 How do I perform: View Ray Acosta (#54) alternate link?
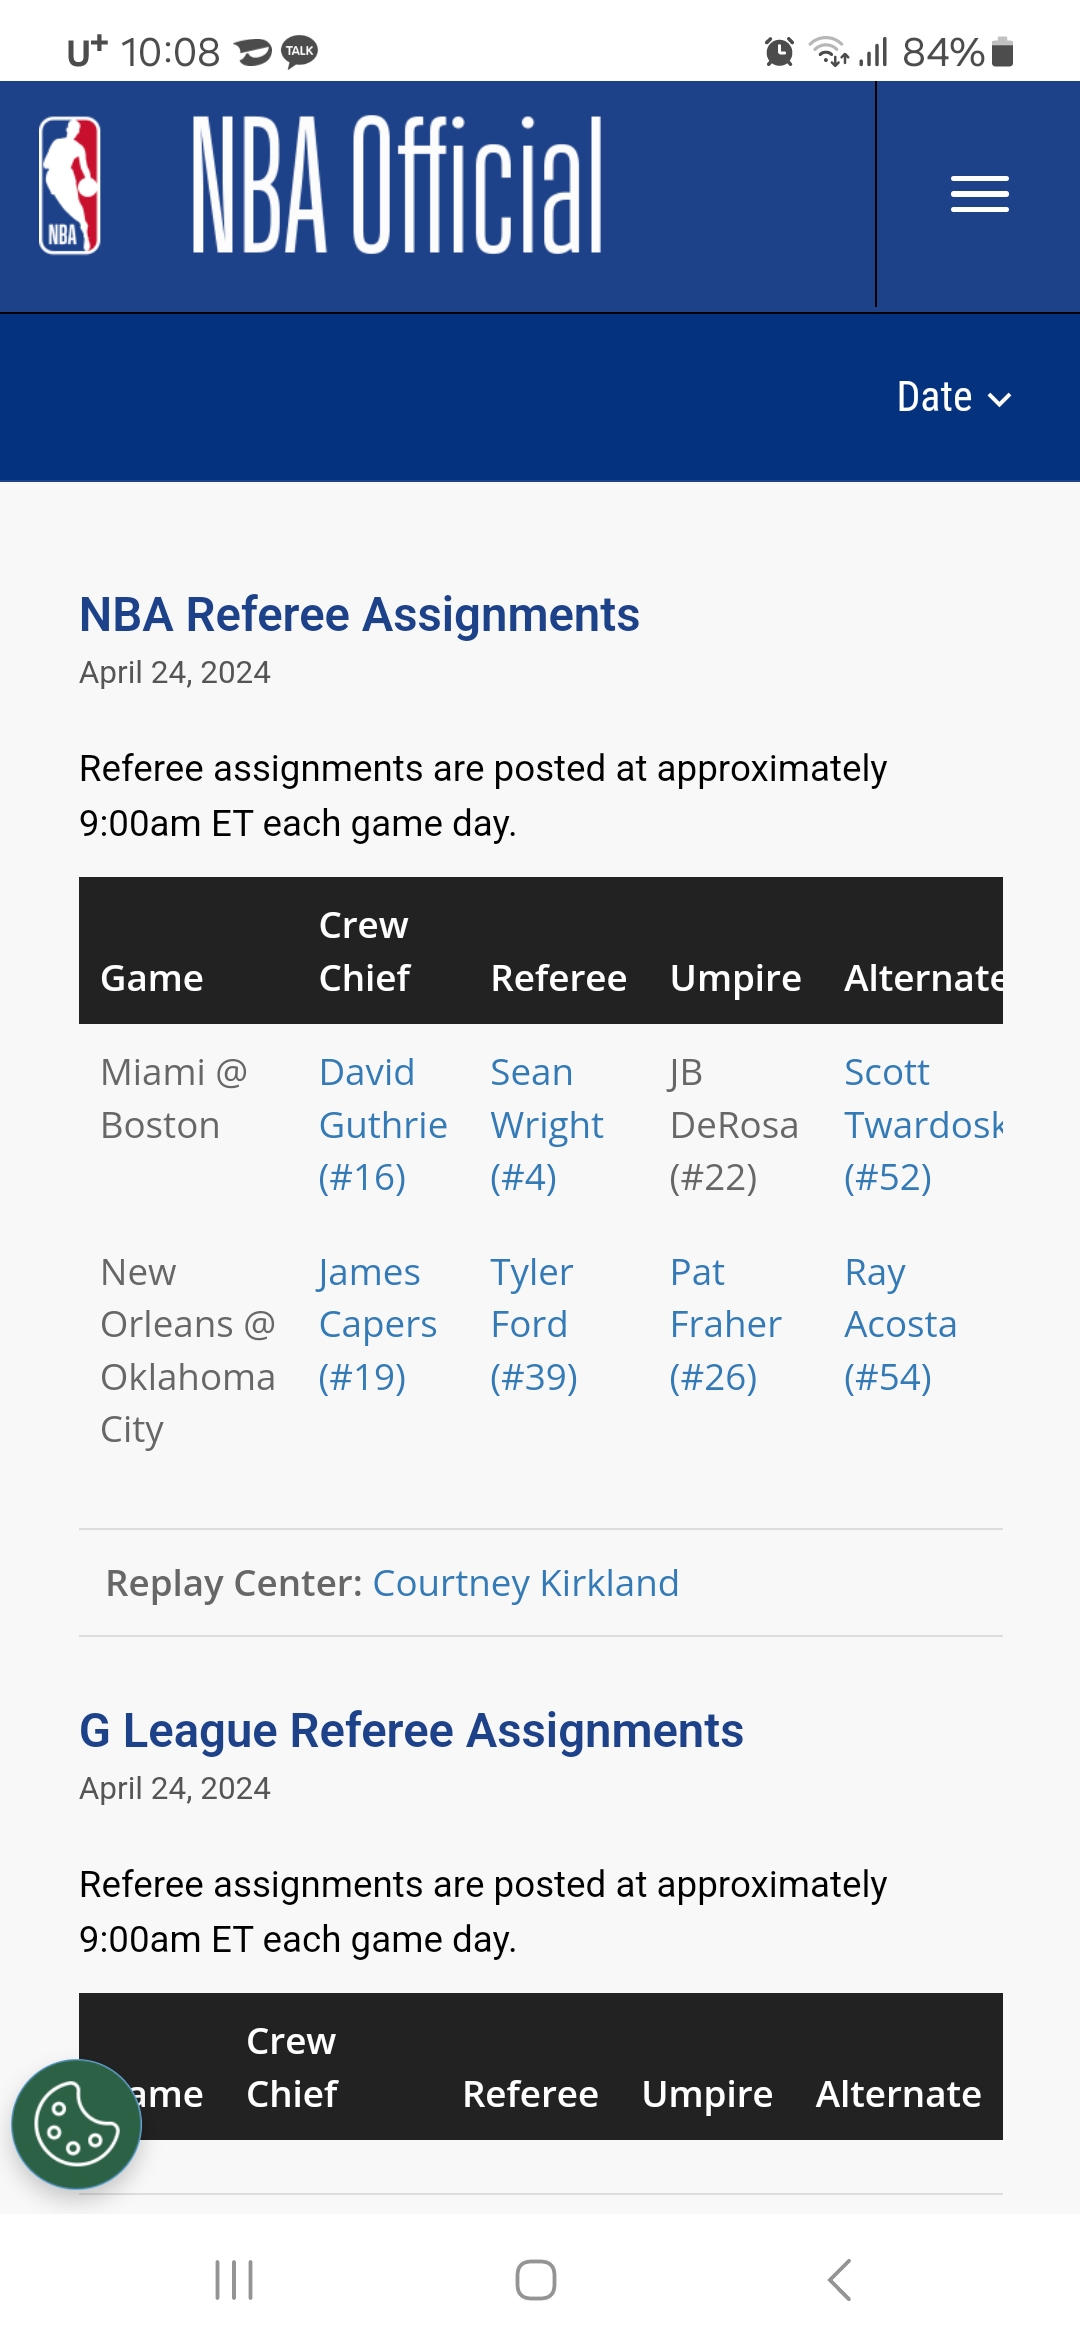point(900,1325)
